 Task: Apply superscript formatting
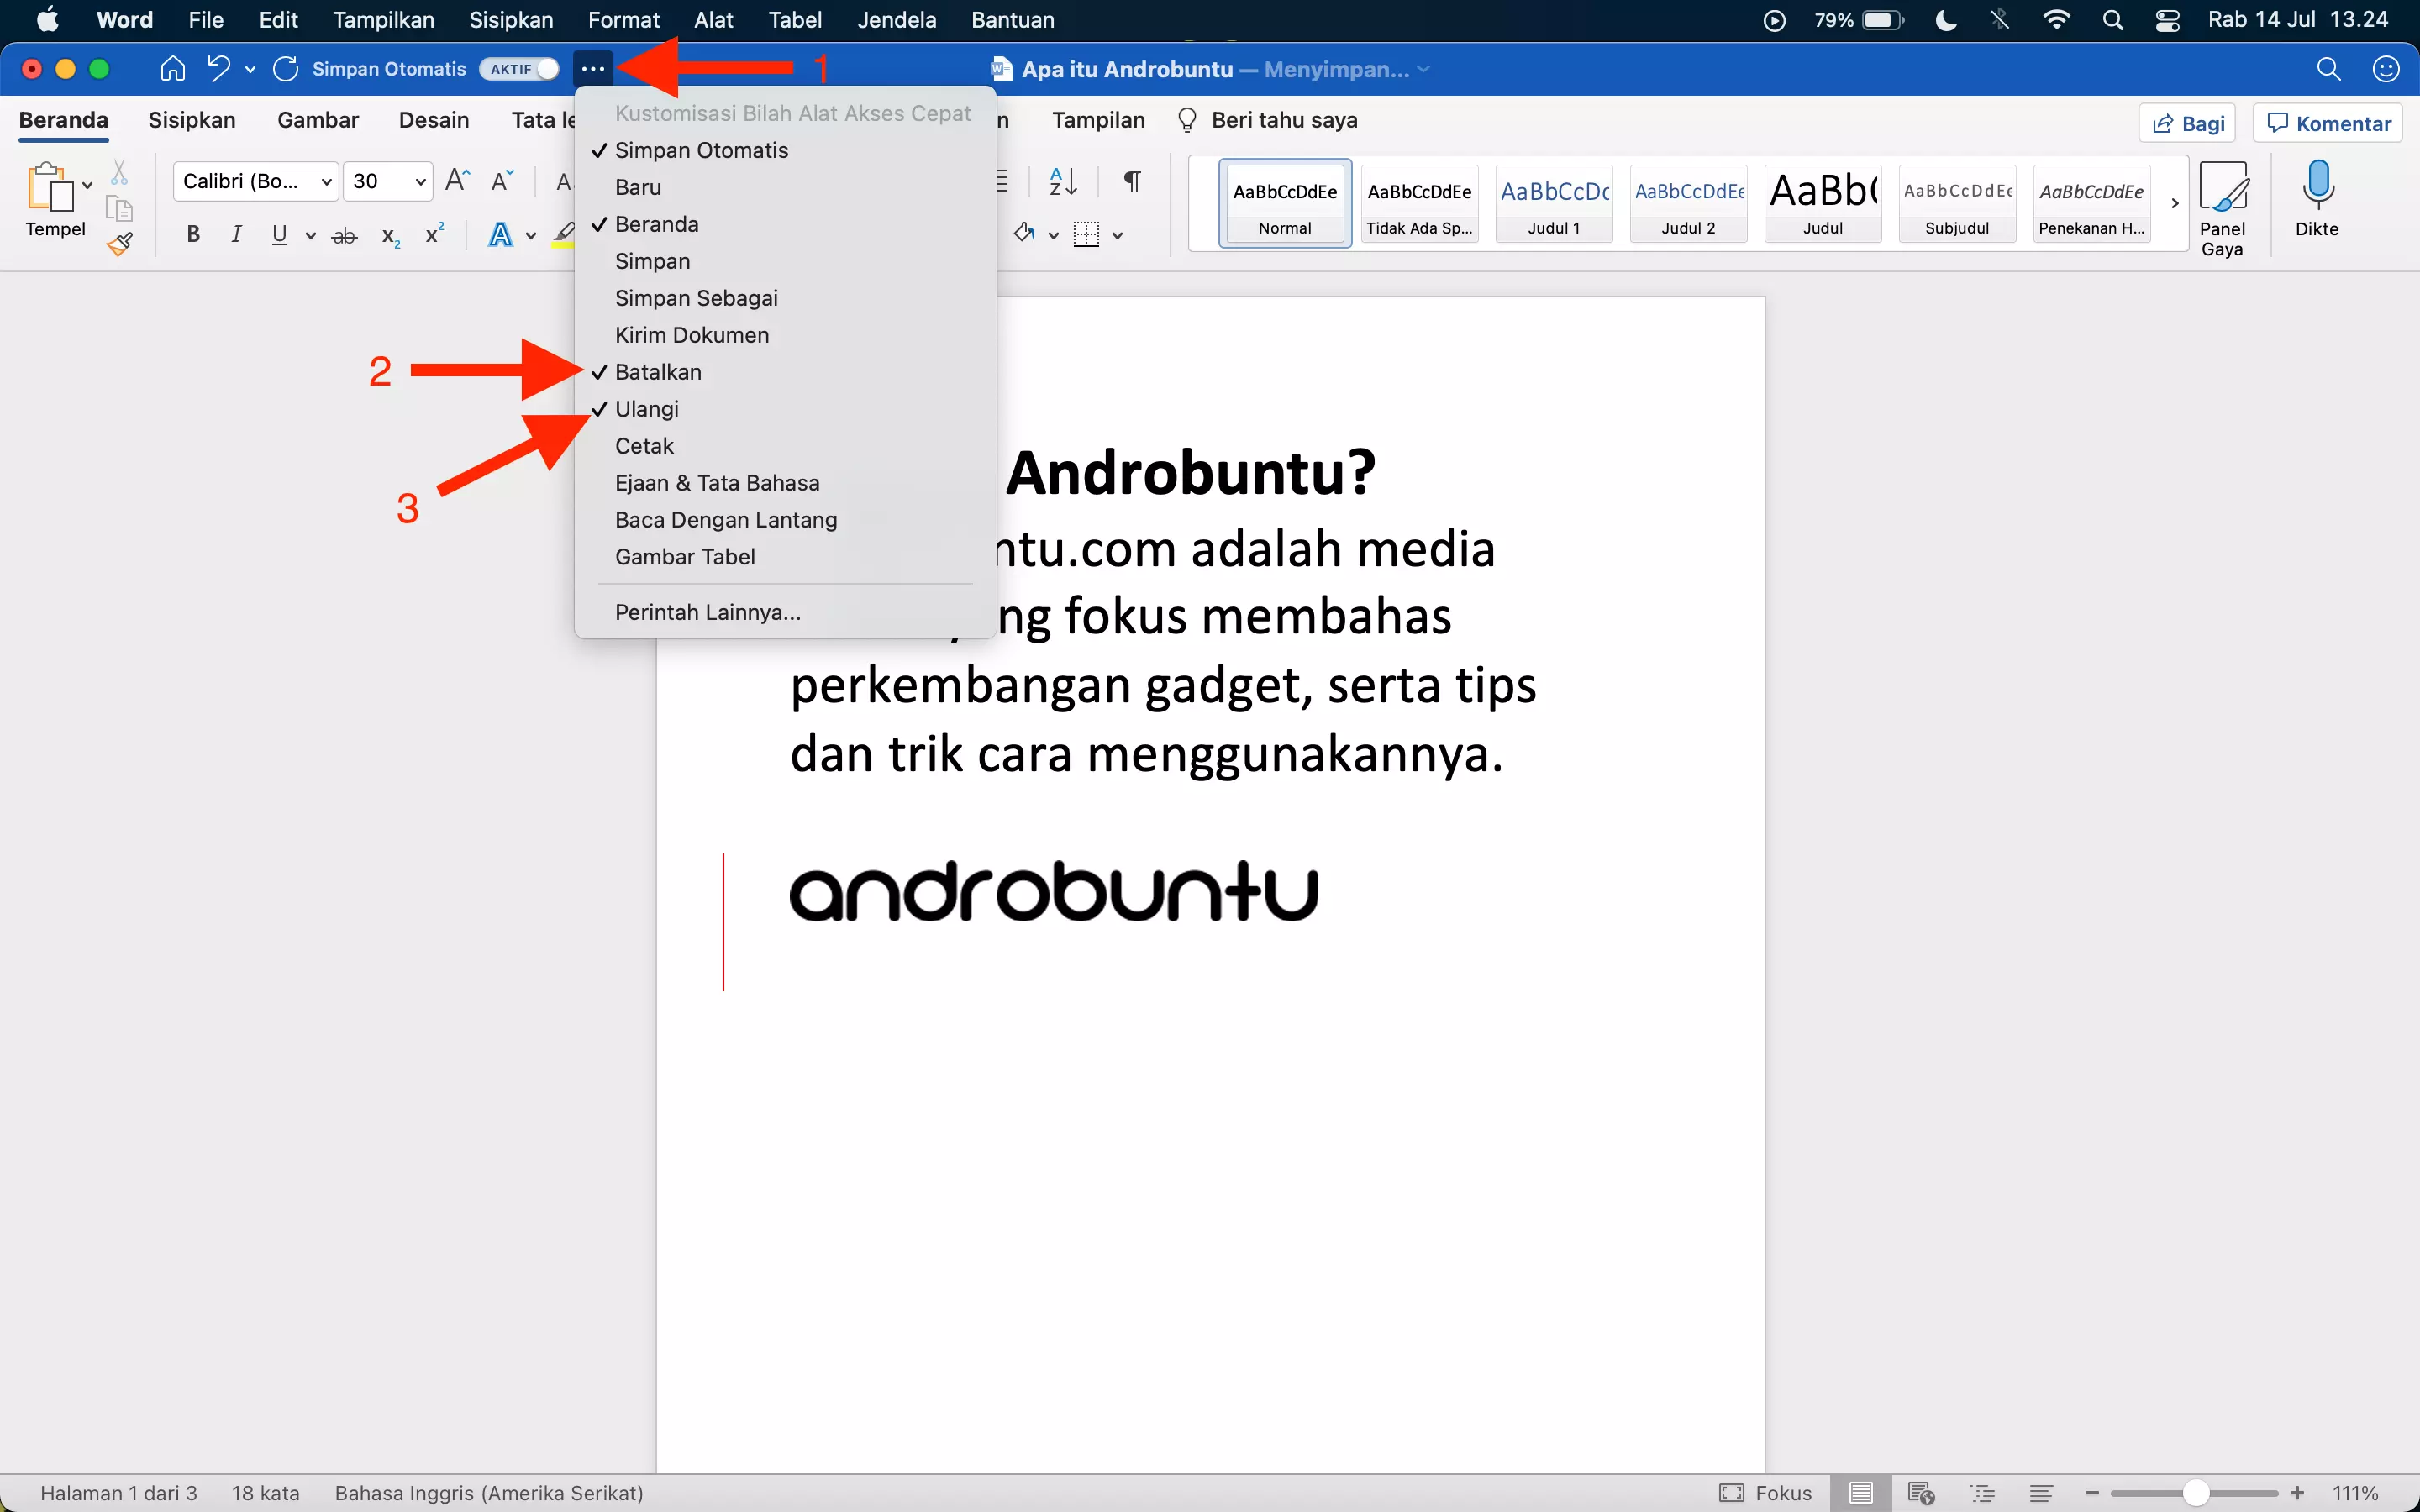tap(433, 233)
